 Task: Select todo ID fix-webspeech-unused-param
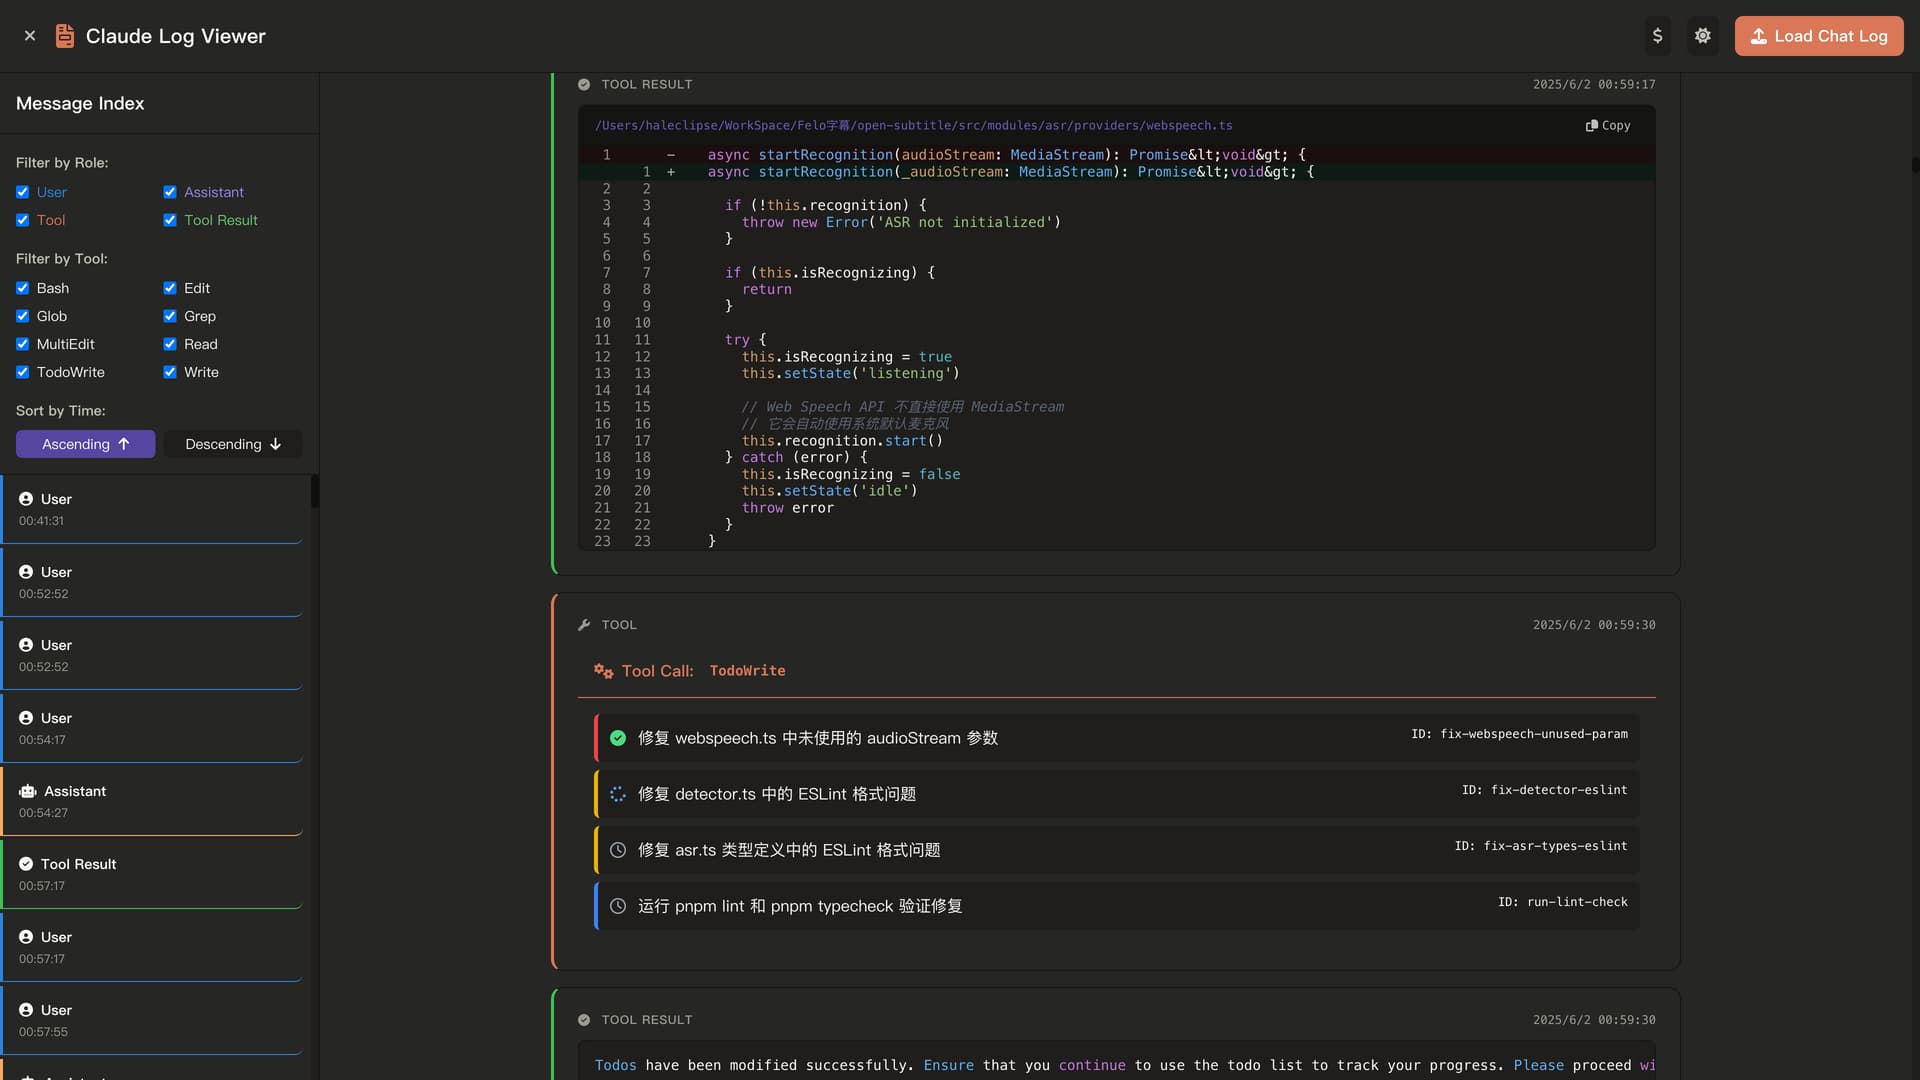tap(1519, 734)
